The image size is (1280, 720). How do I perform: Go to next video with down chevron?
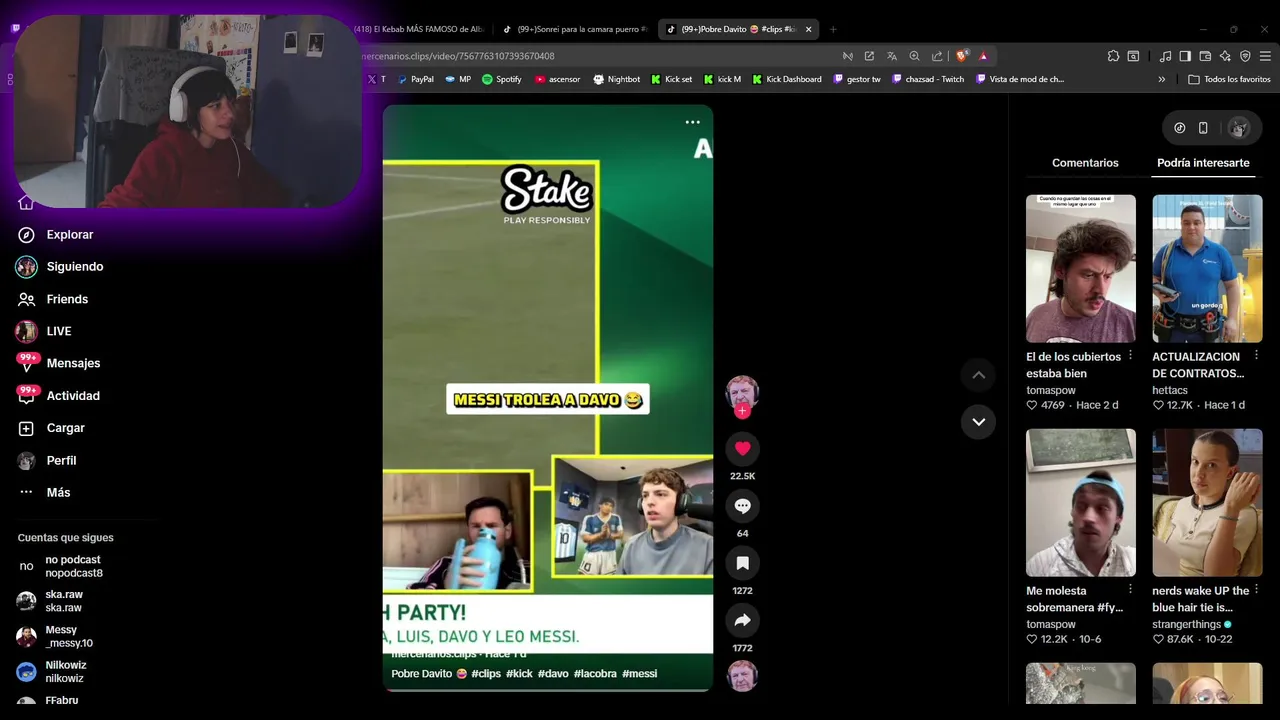coord(979,422)
